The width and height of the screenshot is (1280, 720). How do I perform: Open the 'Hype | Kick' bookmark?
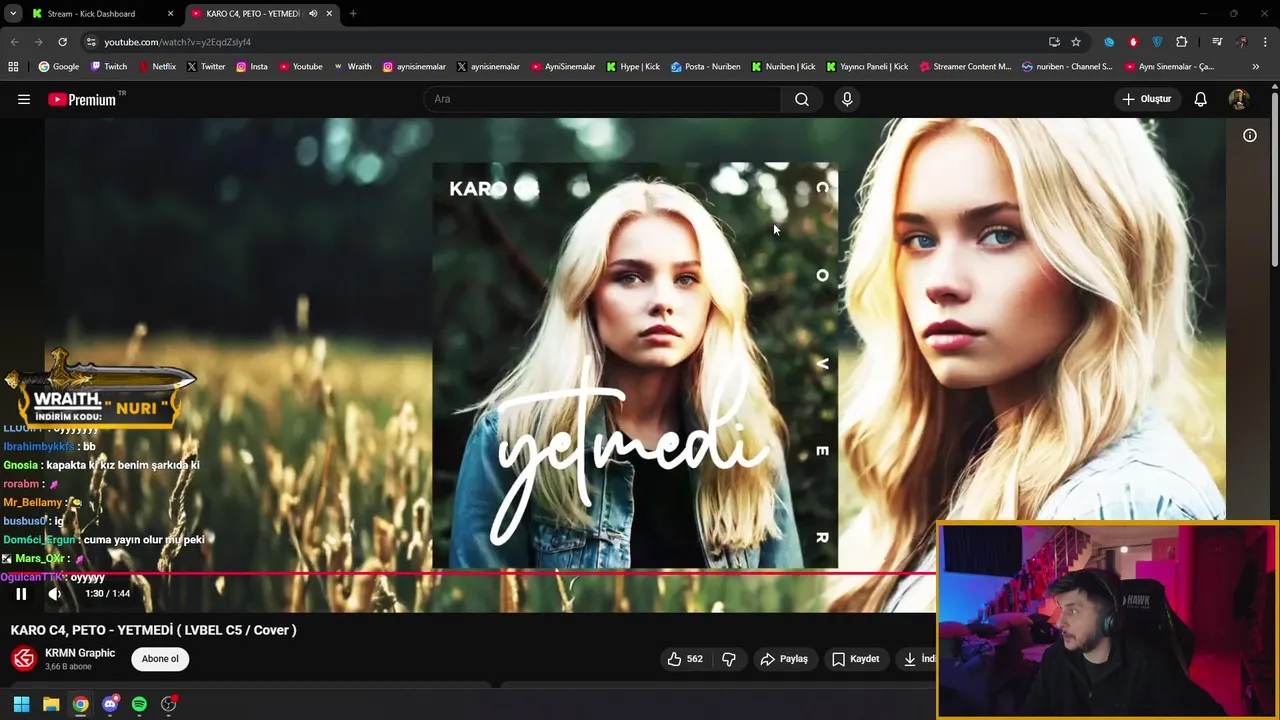click(633, 67)
